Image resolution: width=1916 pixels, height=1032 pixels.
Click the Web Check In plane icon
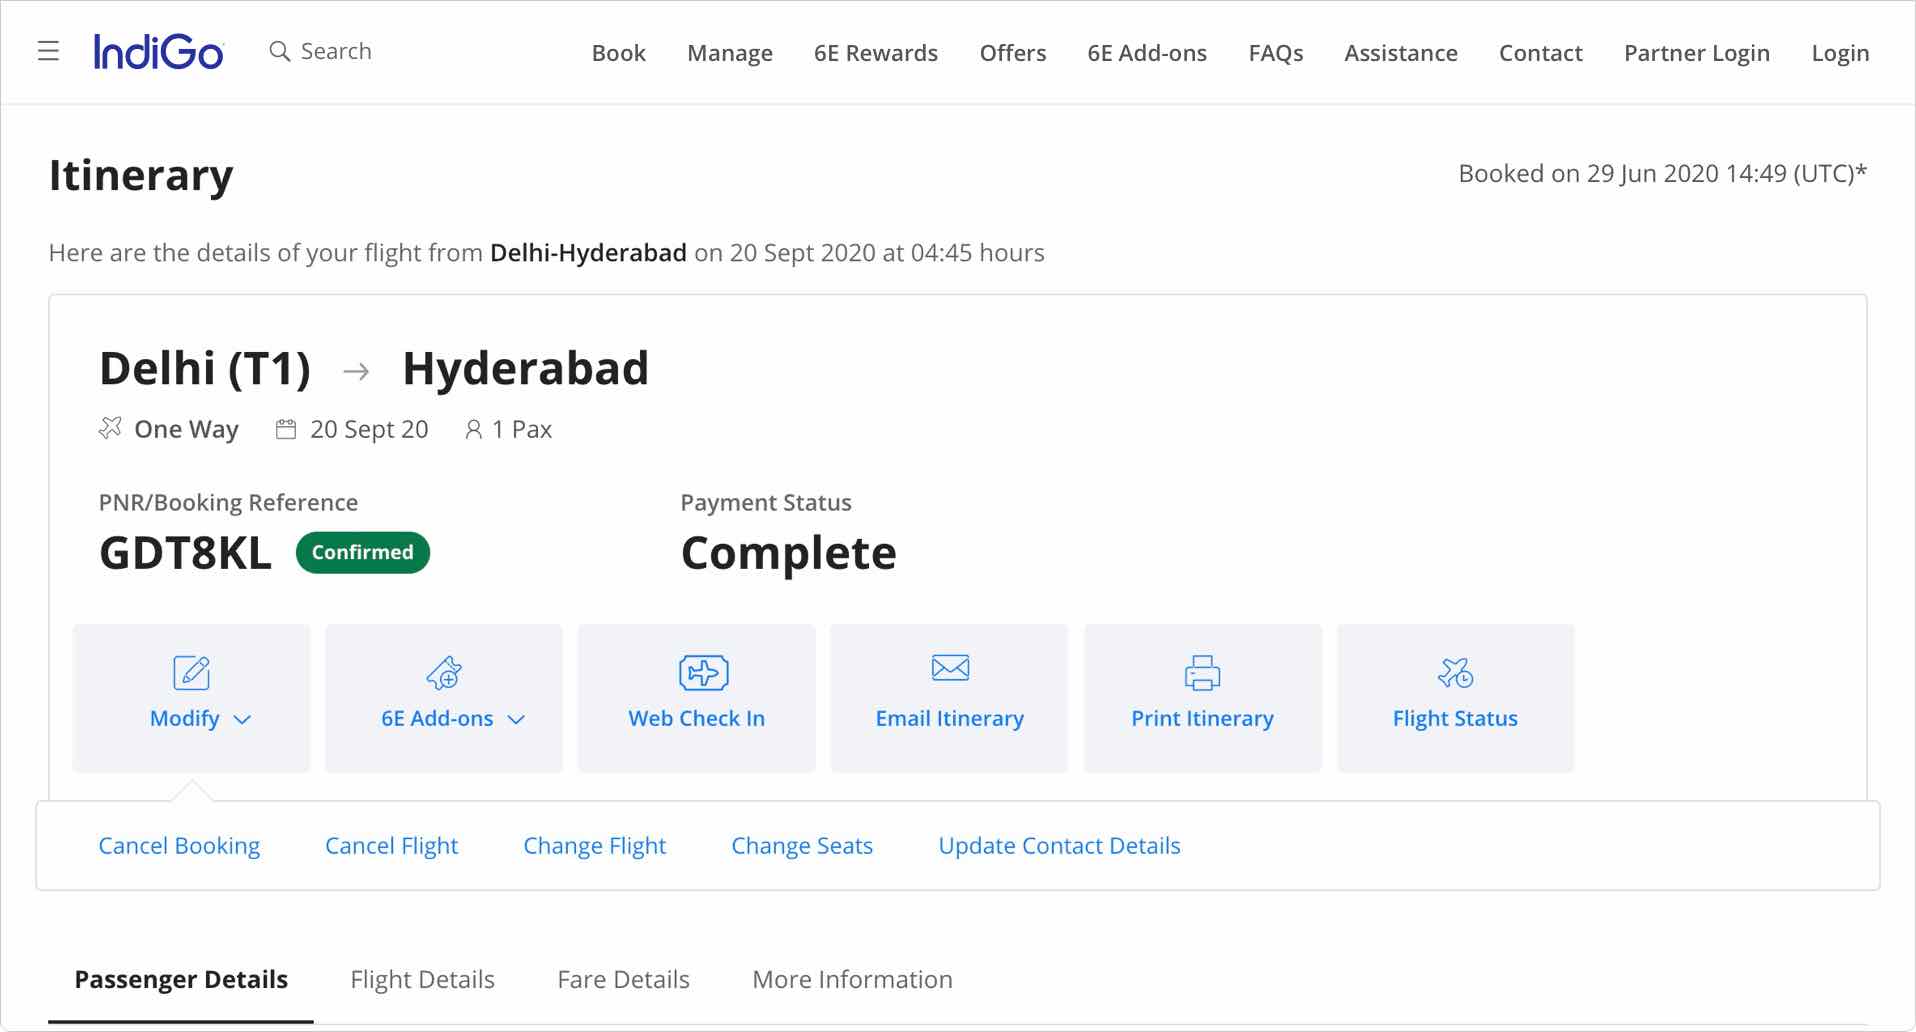703,673
